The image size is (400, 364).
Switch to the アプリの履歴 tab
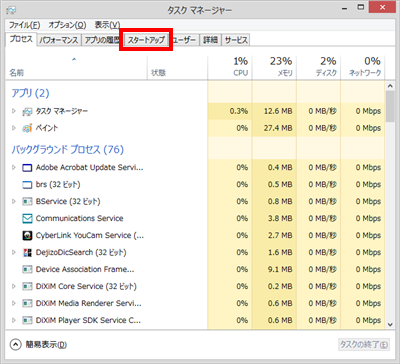click(x=102, y=40)
